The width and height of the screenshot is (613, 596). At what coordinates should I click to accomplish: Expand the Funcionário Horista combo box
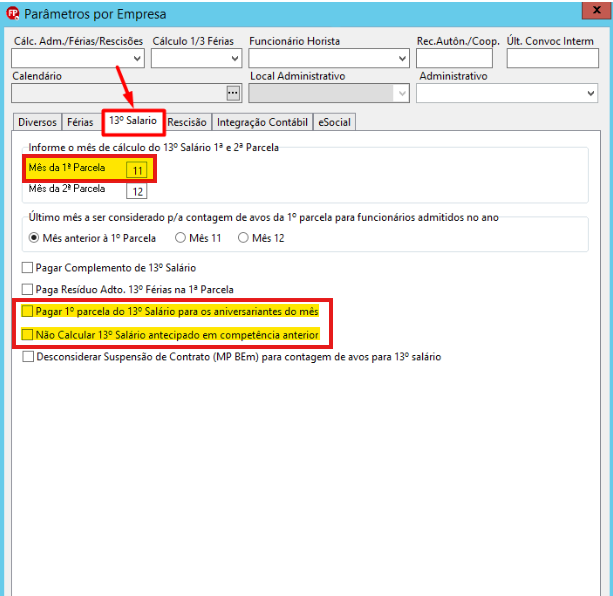pyautogui.click(x=329, y=58)
